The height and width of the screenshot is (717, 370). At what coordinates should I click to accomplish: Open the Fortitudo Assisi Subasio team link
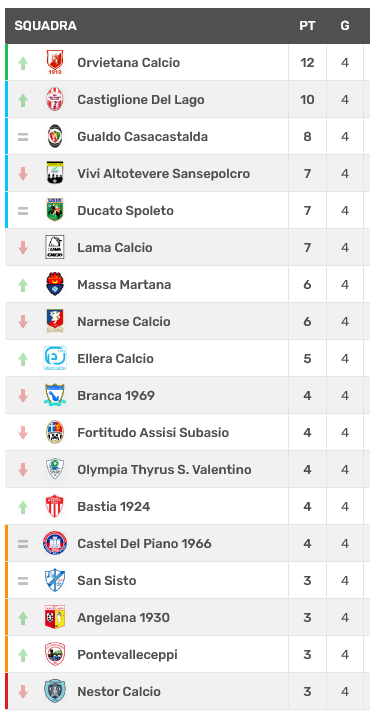(x=153, y=433)
